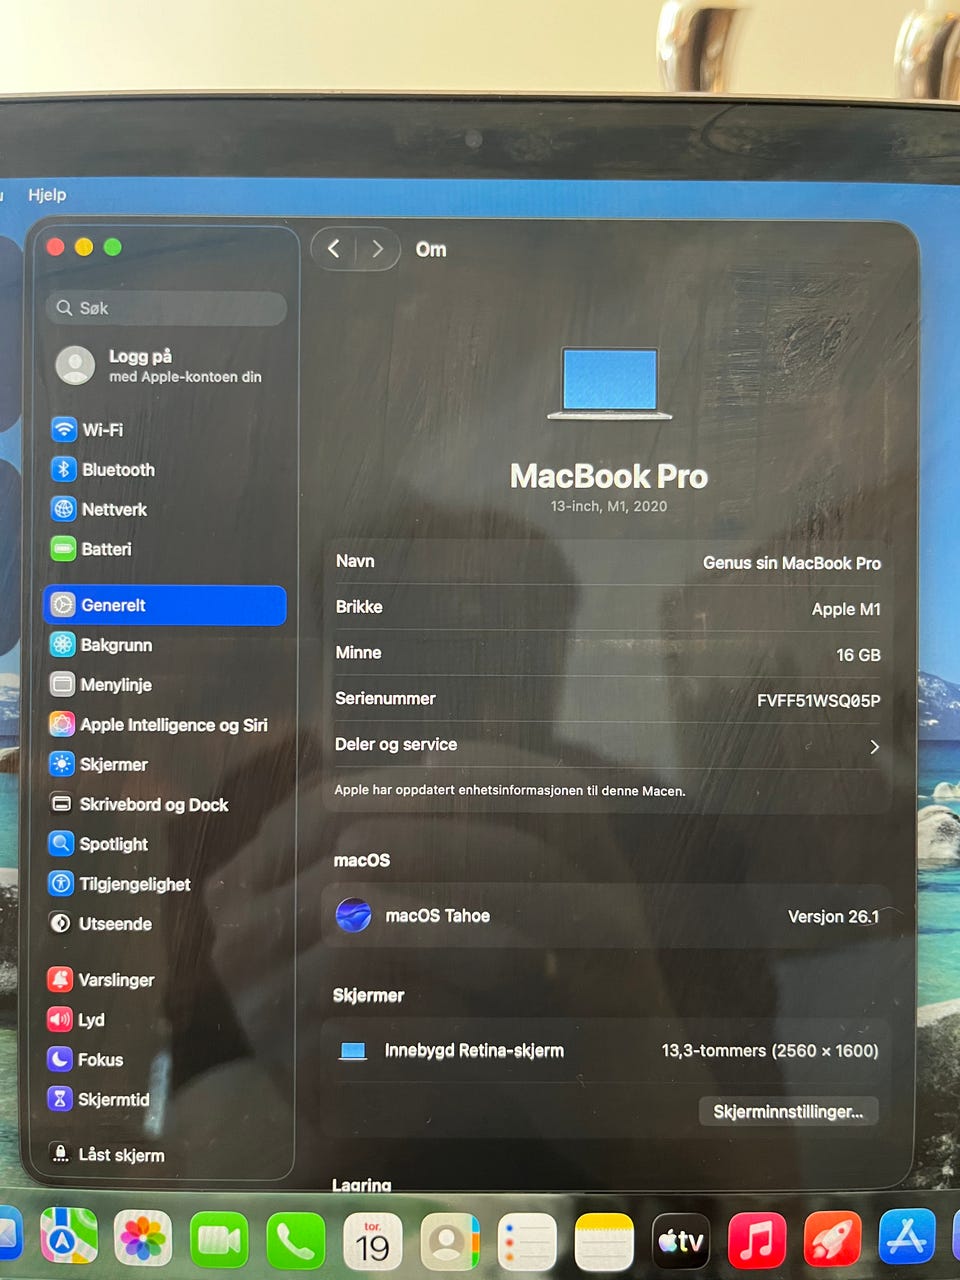The image size is (960, 1280).
Task: Open Menylinje settings
Action: click(101, 685)
